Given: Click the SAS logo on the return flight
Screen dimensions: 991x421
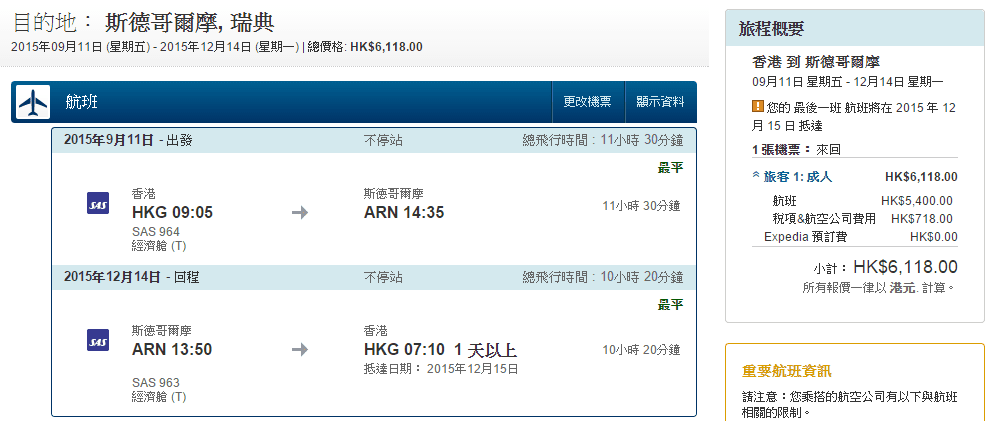Looking at the screenshot, I should click(x=98, y=341).
